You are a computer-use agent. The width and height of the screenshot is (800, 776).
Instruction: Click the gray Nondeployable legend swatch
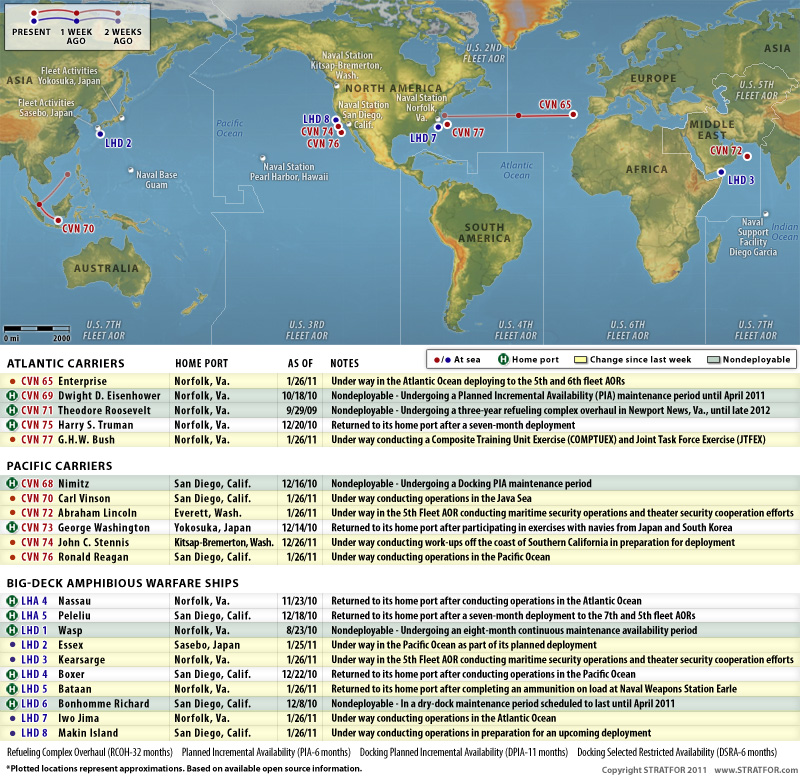pos(713,360)
